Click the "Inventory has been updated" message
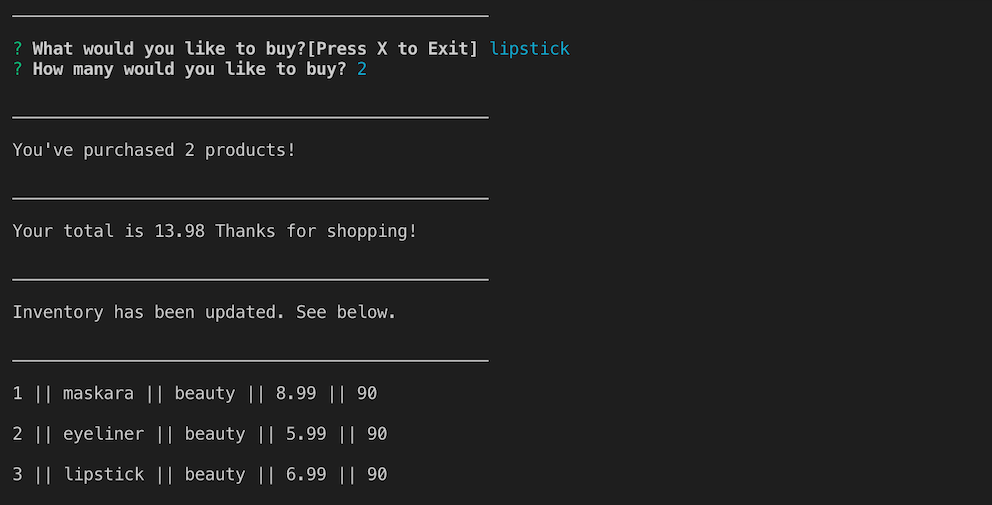The height and width of the screenshot is (505, 992). click(x=204, y=312)
